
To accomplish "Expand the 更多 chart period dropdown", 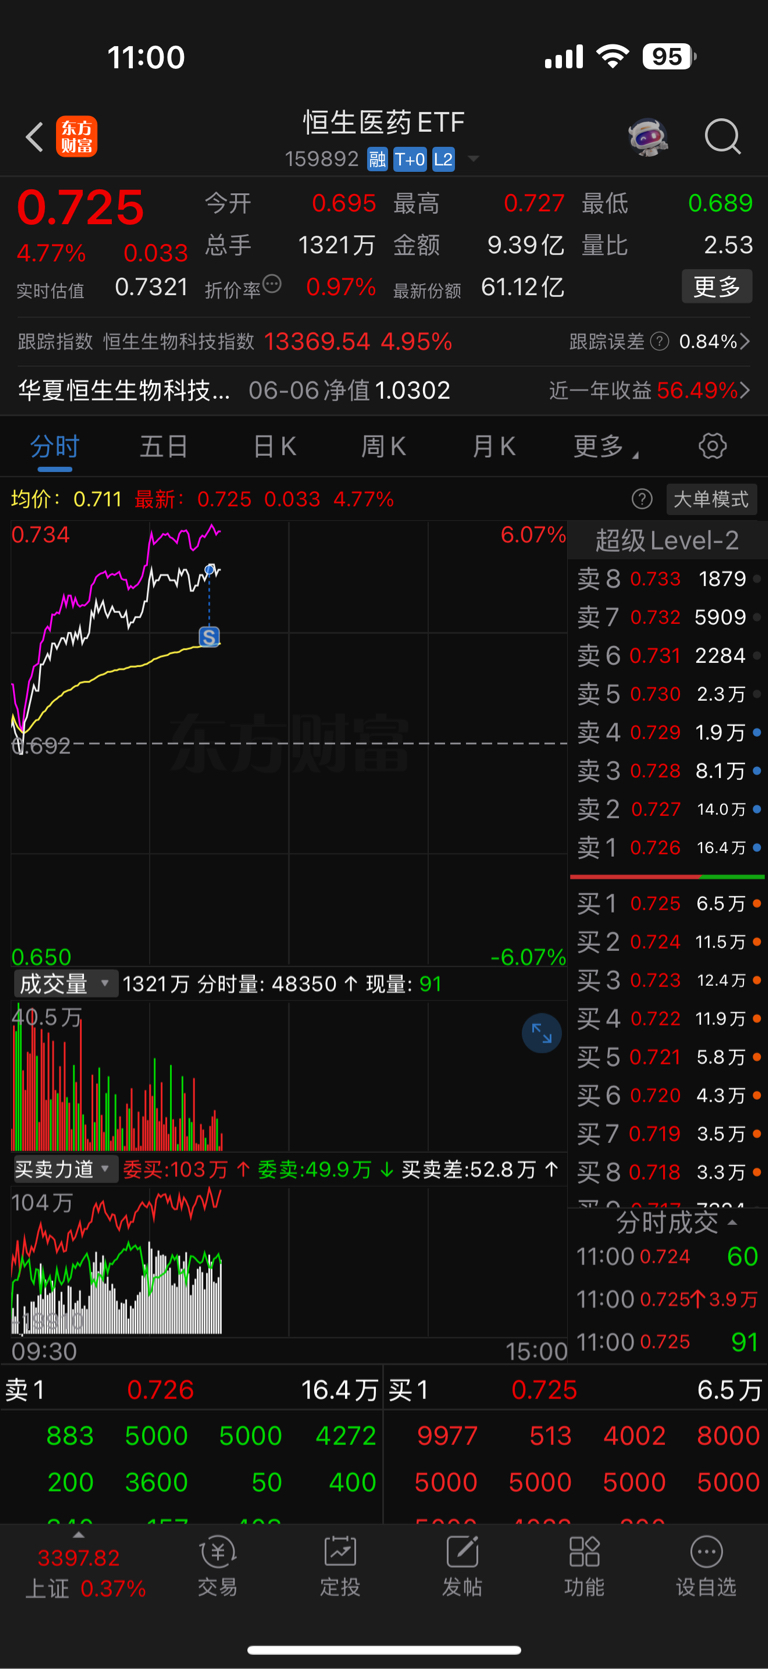I will pyautogui.click(x=605, y=446).
